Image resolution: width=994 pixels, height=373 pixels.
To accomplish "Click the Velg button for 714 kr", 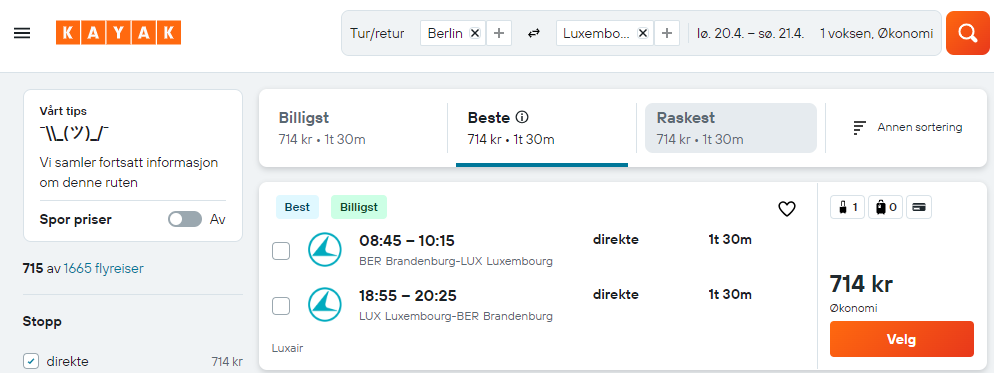I will [901, 339].
